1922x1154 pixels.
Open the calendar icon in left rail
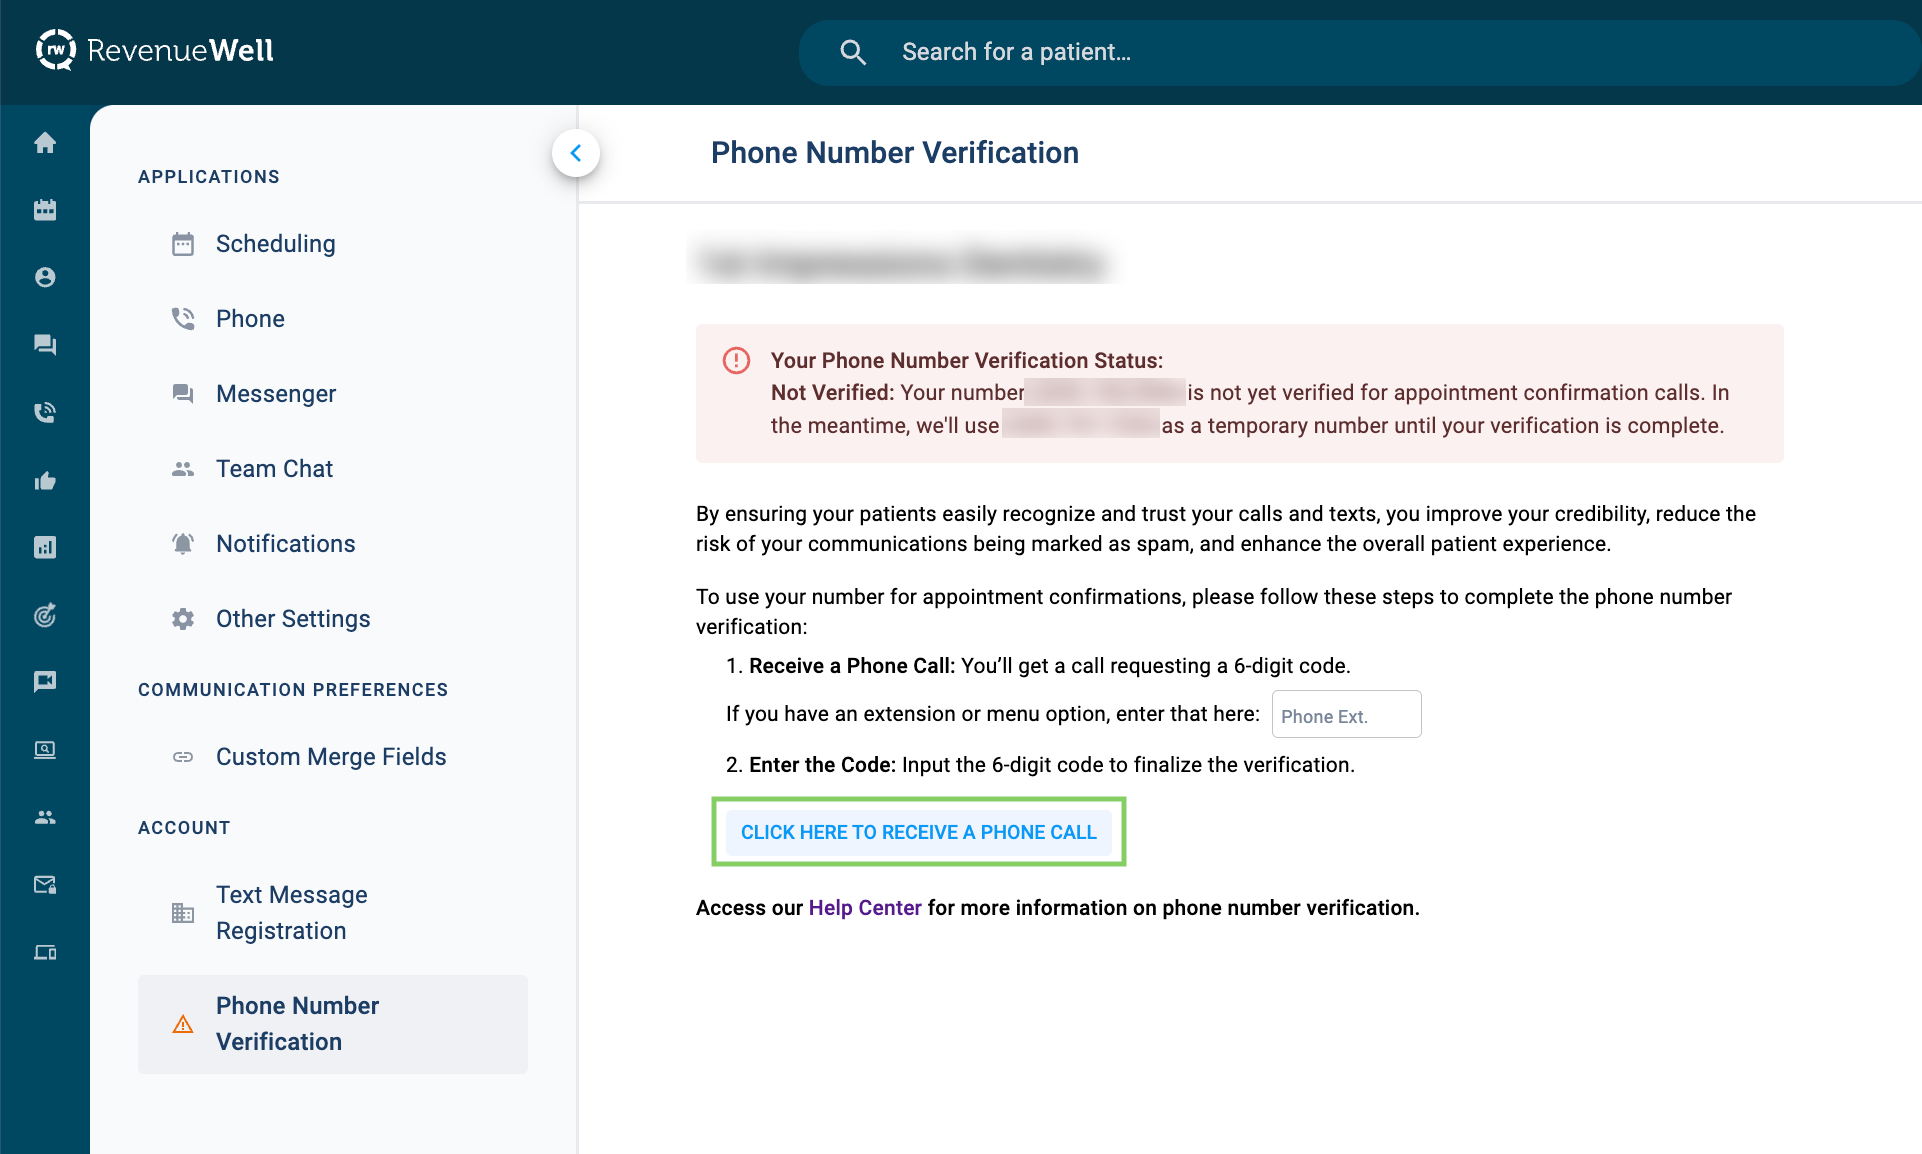45,210
